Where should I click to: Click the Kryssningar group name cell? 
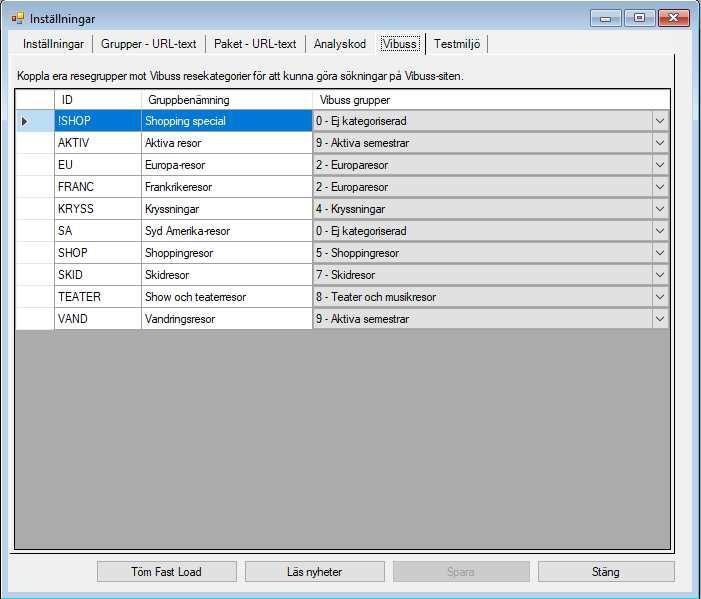[227, 208]
